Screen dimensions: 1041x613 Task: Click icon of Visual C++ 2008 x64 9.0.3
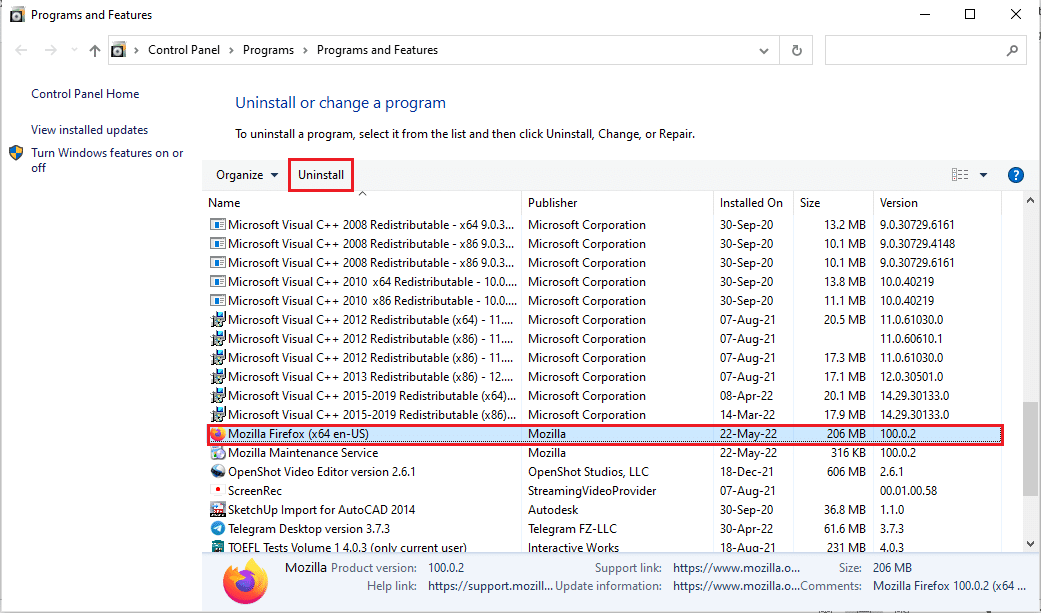217,224
